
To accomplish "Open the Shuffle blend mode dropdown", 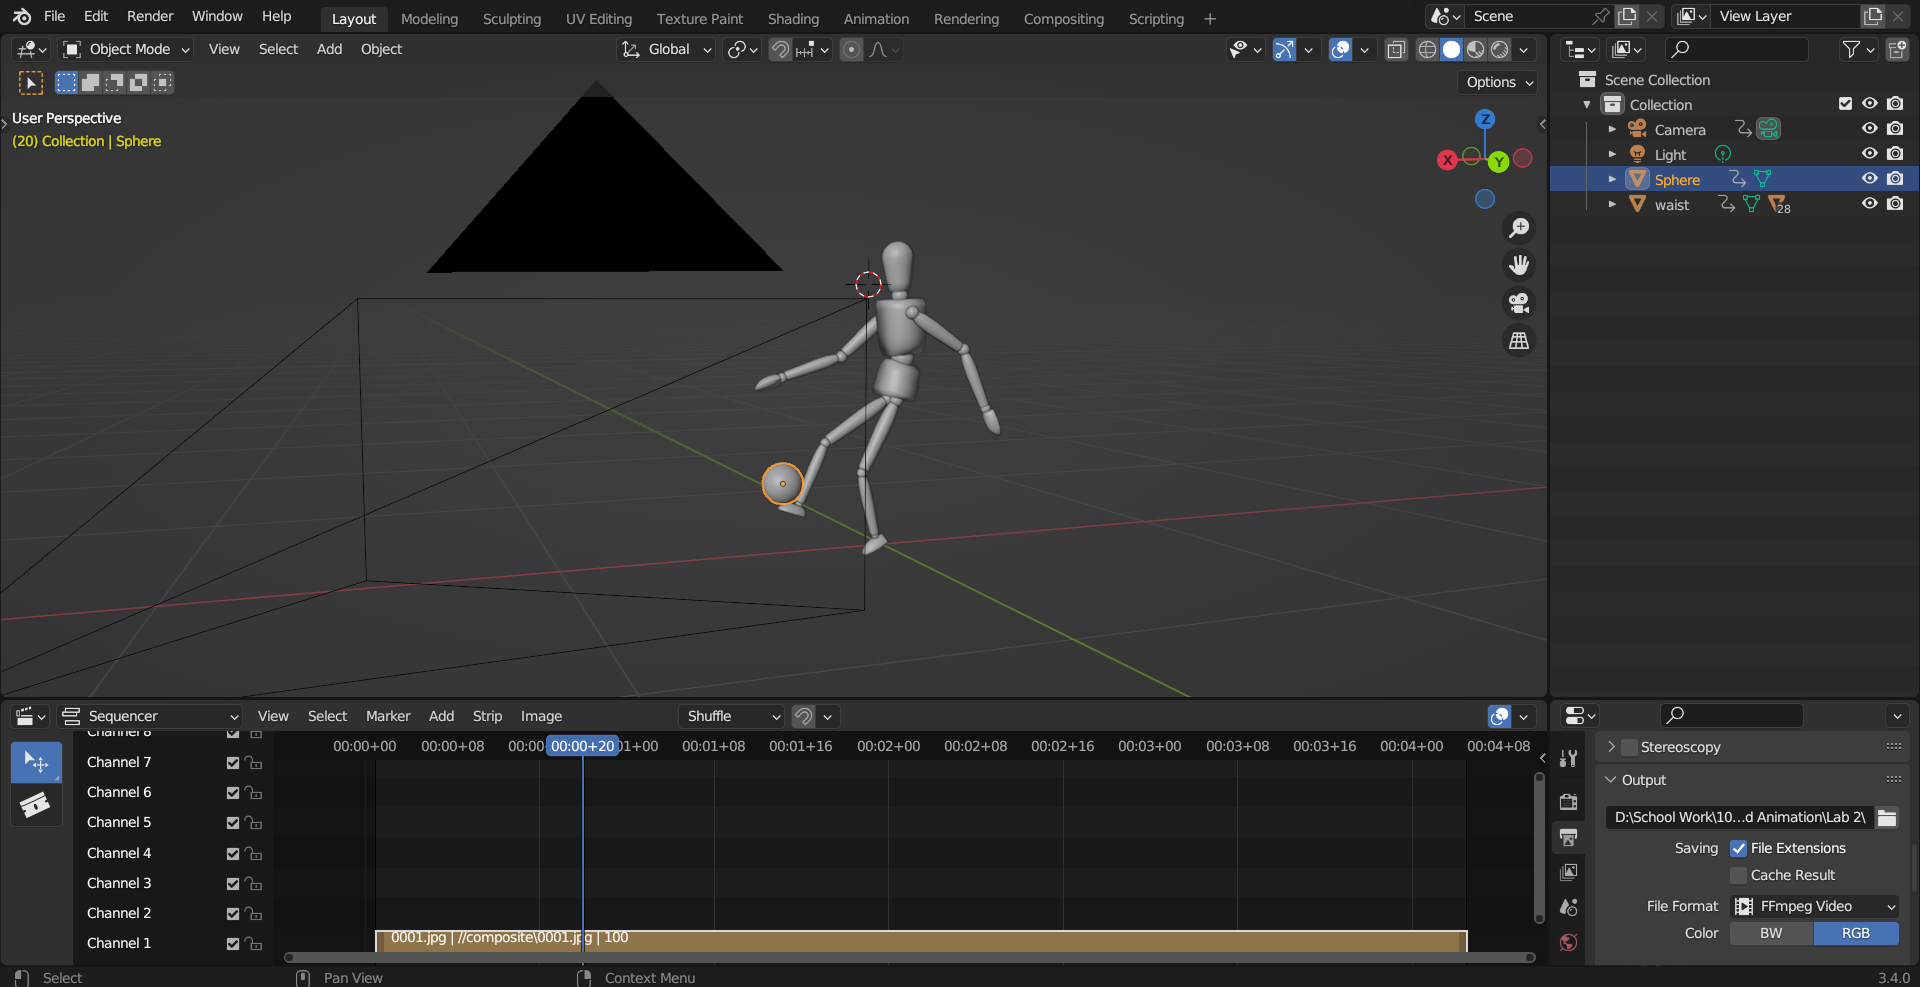I will pos(731,716).
